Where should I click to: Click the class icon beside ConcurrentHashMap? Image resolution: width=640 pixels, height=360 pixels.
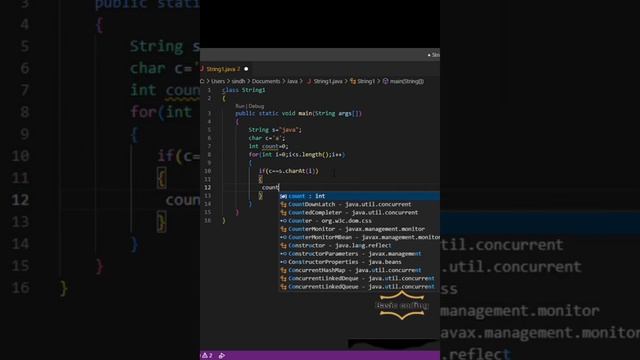(283, 270)
